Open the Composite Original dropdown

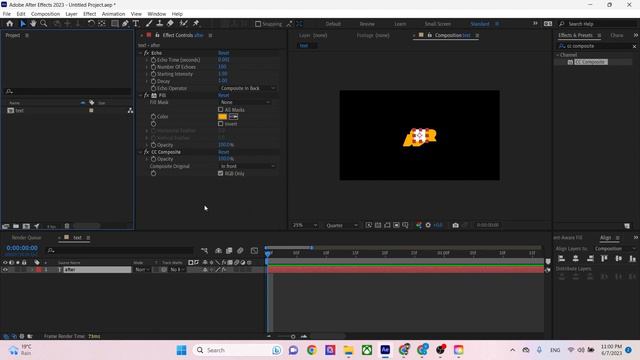tap(248, 167)
